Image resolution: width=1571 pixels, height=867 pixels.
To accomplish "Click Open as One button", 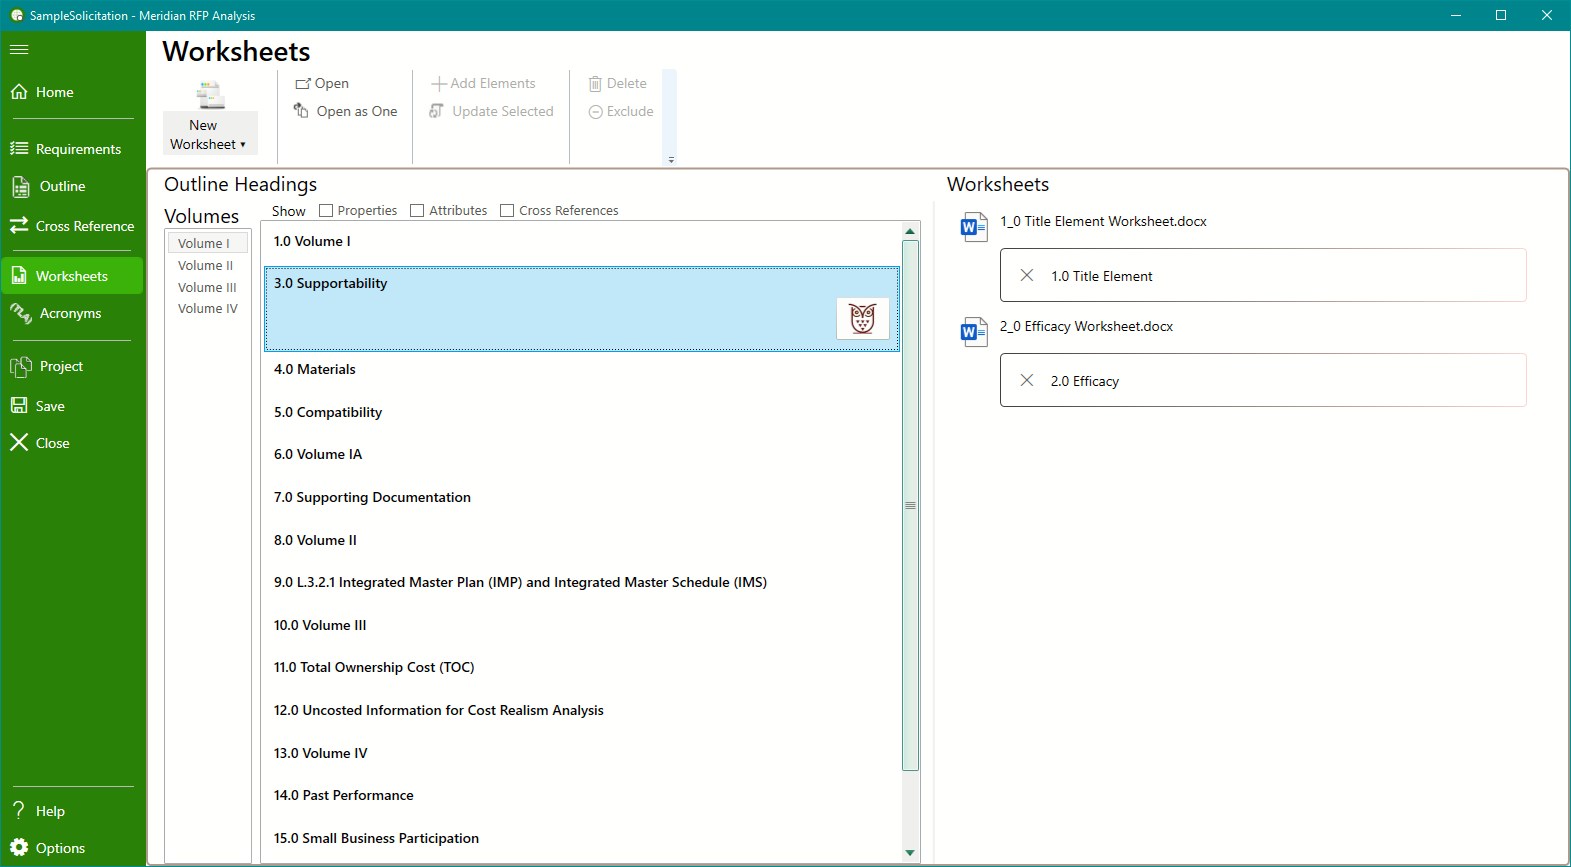I will [x=346, y=111].
